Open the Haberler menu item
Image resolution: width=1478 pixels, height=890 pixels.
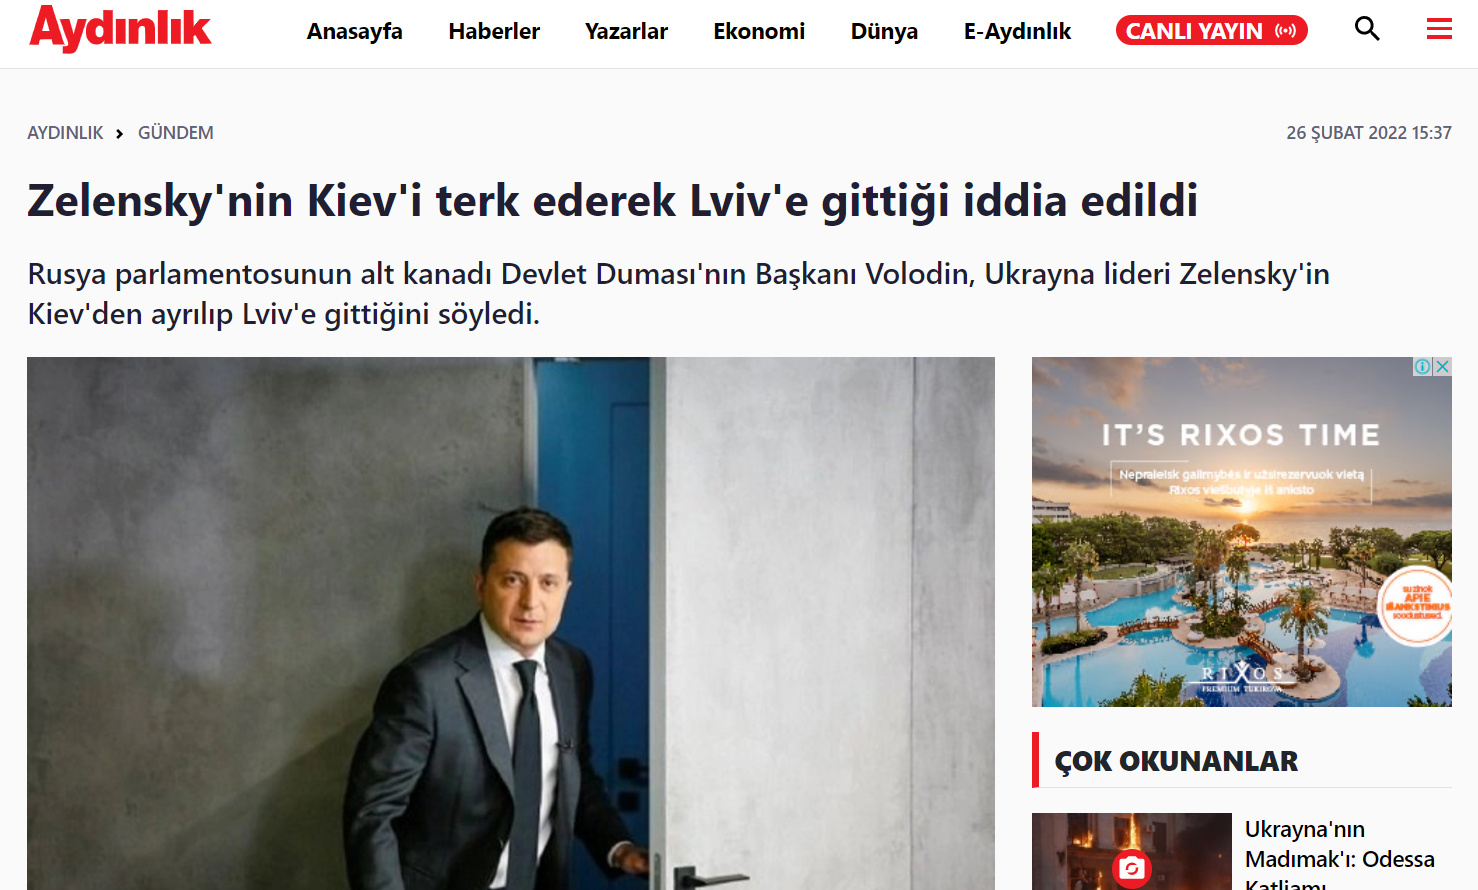[x=494, y=31]
